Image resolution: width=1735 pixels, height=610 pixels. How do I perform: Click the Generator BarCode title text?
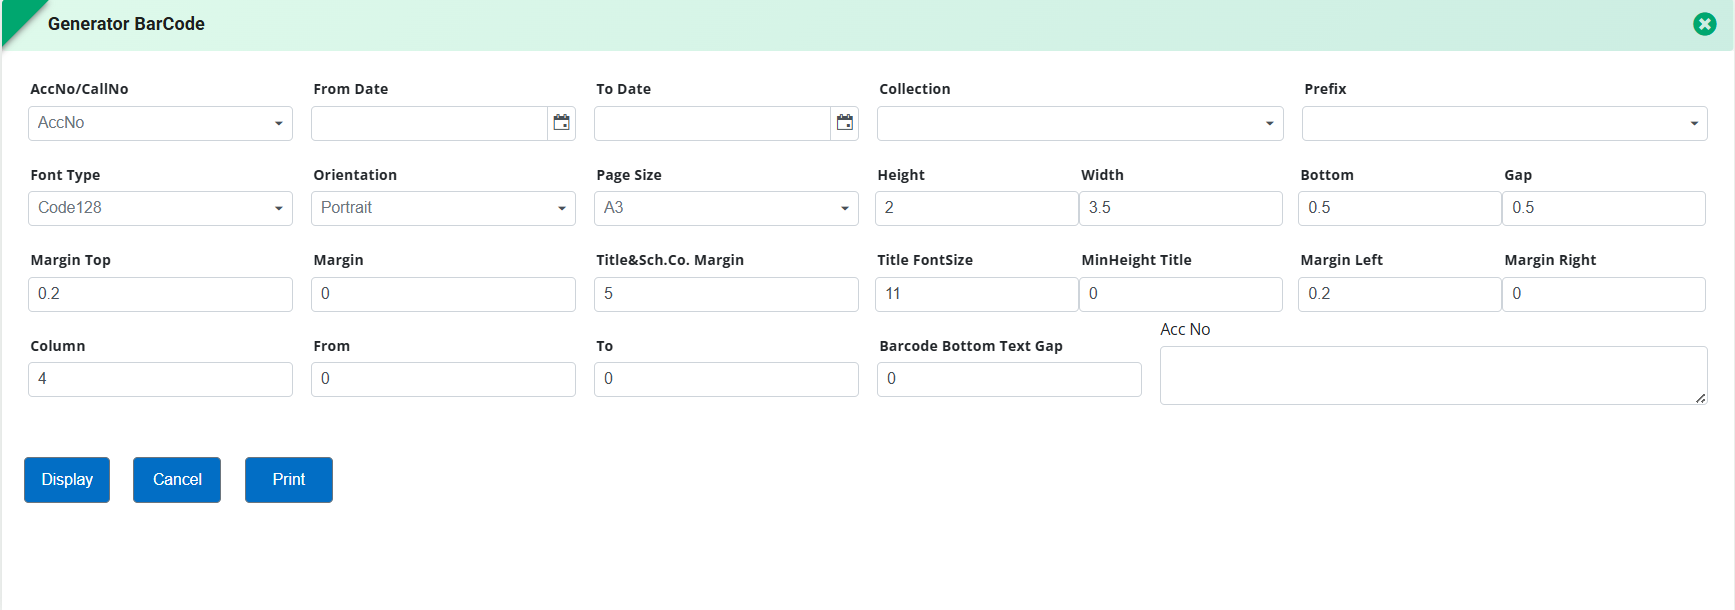[126, 24]
